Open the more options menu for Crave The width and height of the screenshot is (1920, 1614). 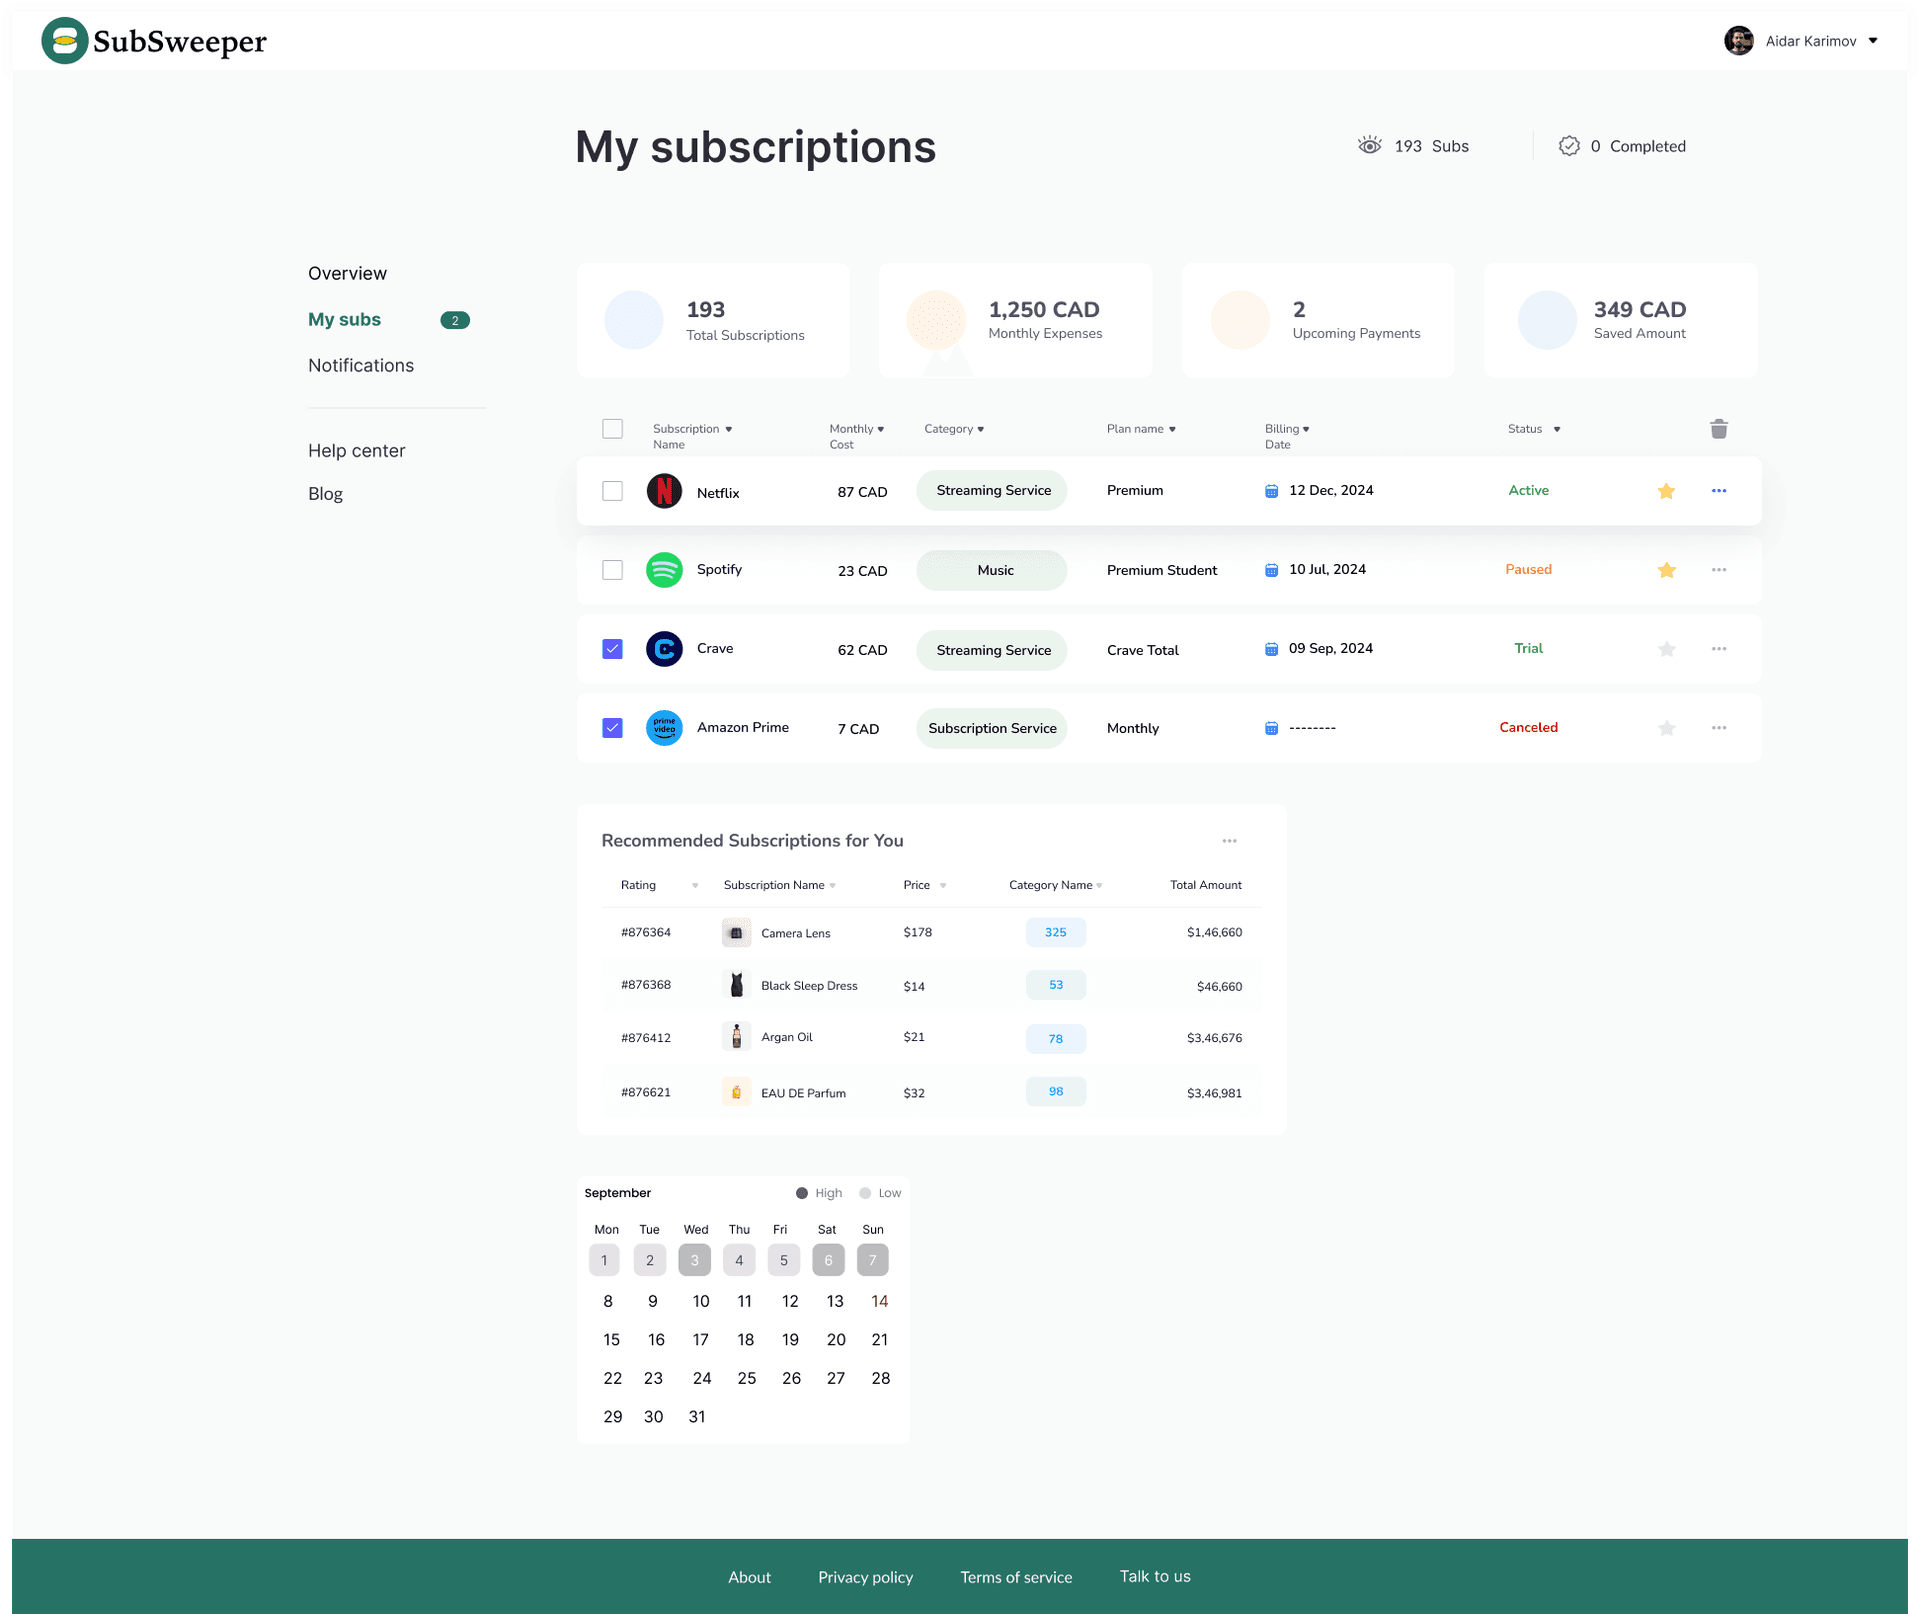click(1718, 649)
